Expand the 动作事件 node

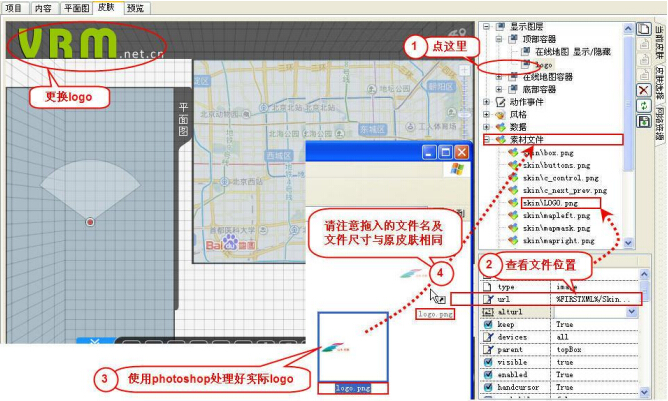[x=486, y=102]
